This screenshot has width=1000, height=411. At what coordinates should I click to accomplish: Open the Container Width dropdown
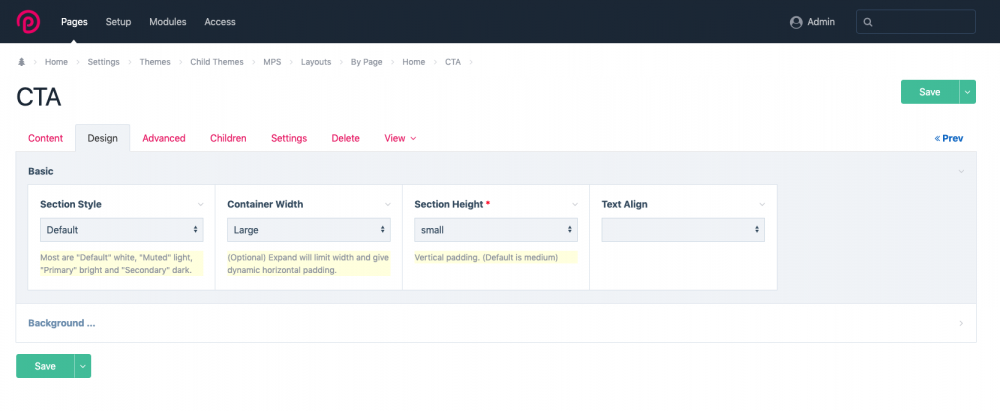pyautogui.click(x=309, y=230)
